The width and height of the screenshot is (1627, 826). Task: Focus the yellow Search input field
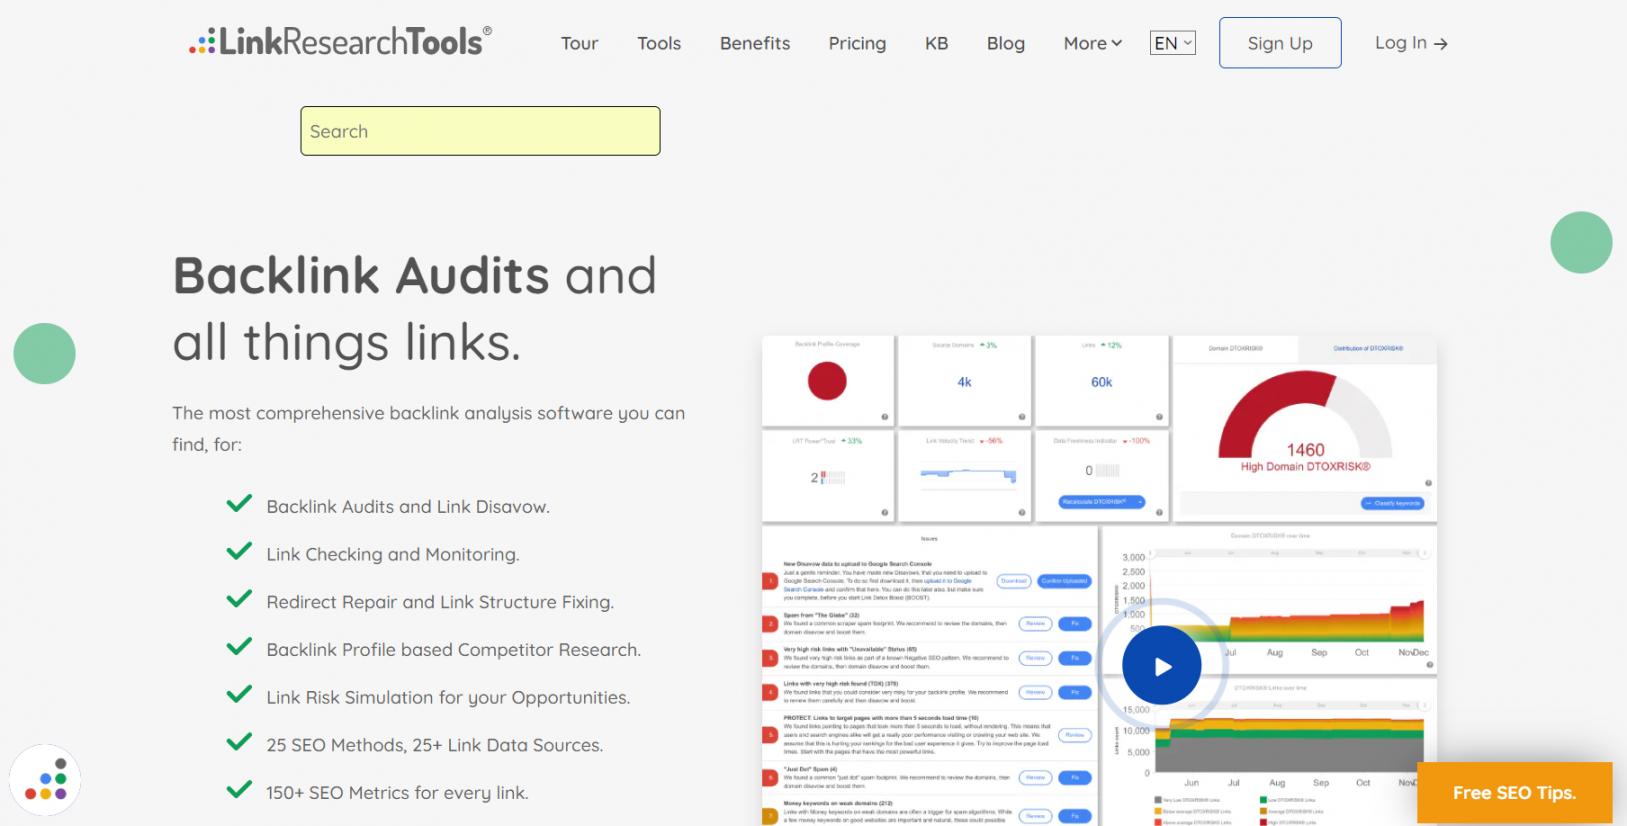point(480,131)
